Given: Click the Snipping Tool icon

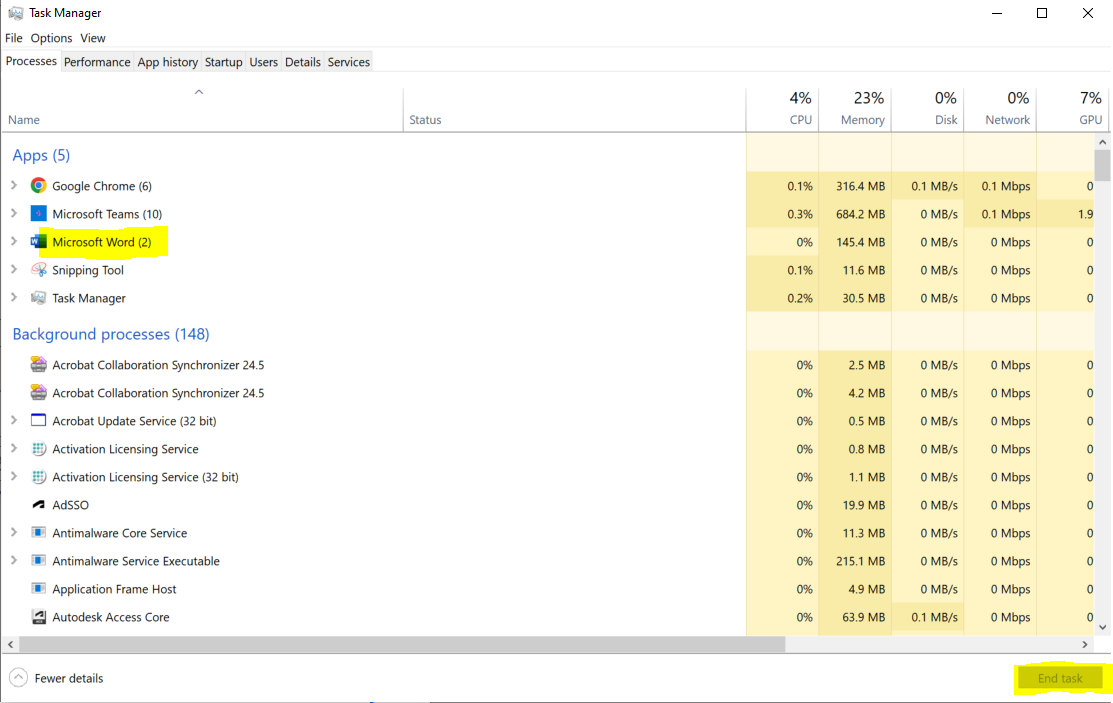Looking at the screenshot, I should coord(37,270).
